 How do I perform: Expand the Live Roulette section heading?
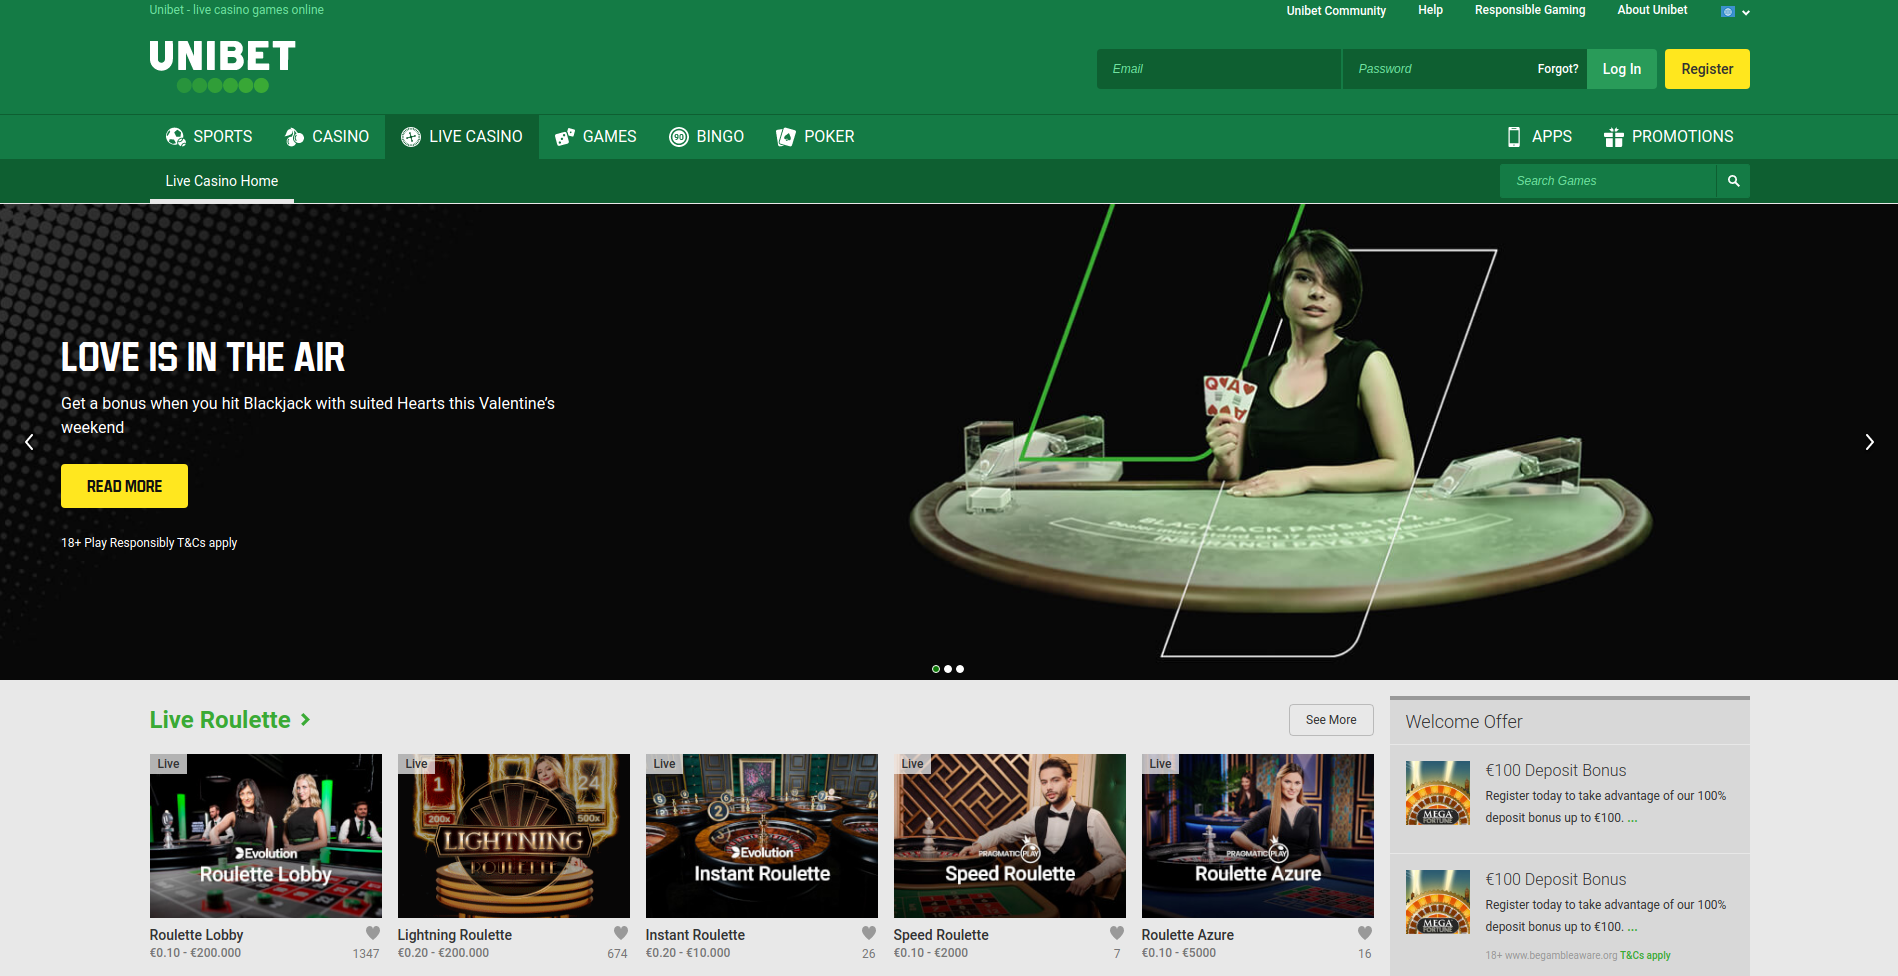[230, 720]
